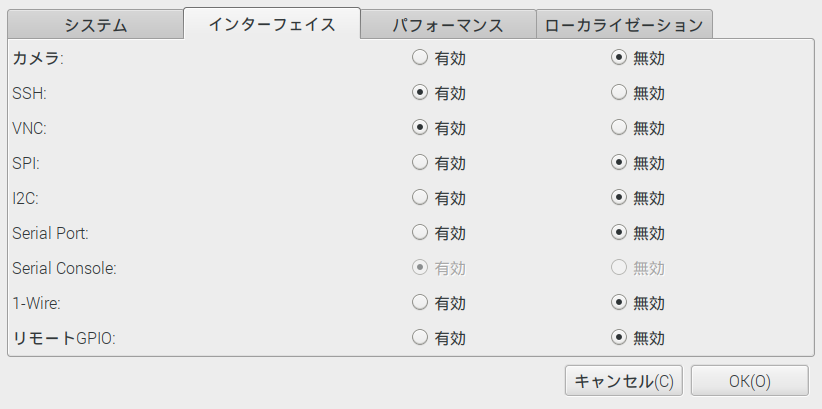Select 有効 radio for VNC
Image resolution: width=822 pixels, height=409 pixels.
coord(420,128)
